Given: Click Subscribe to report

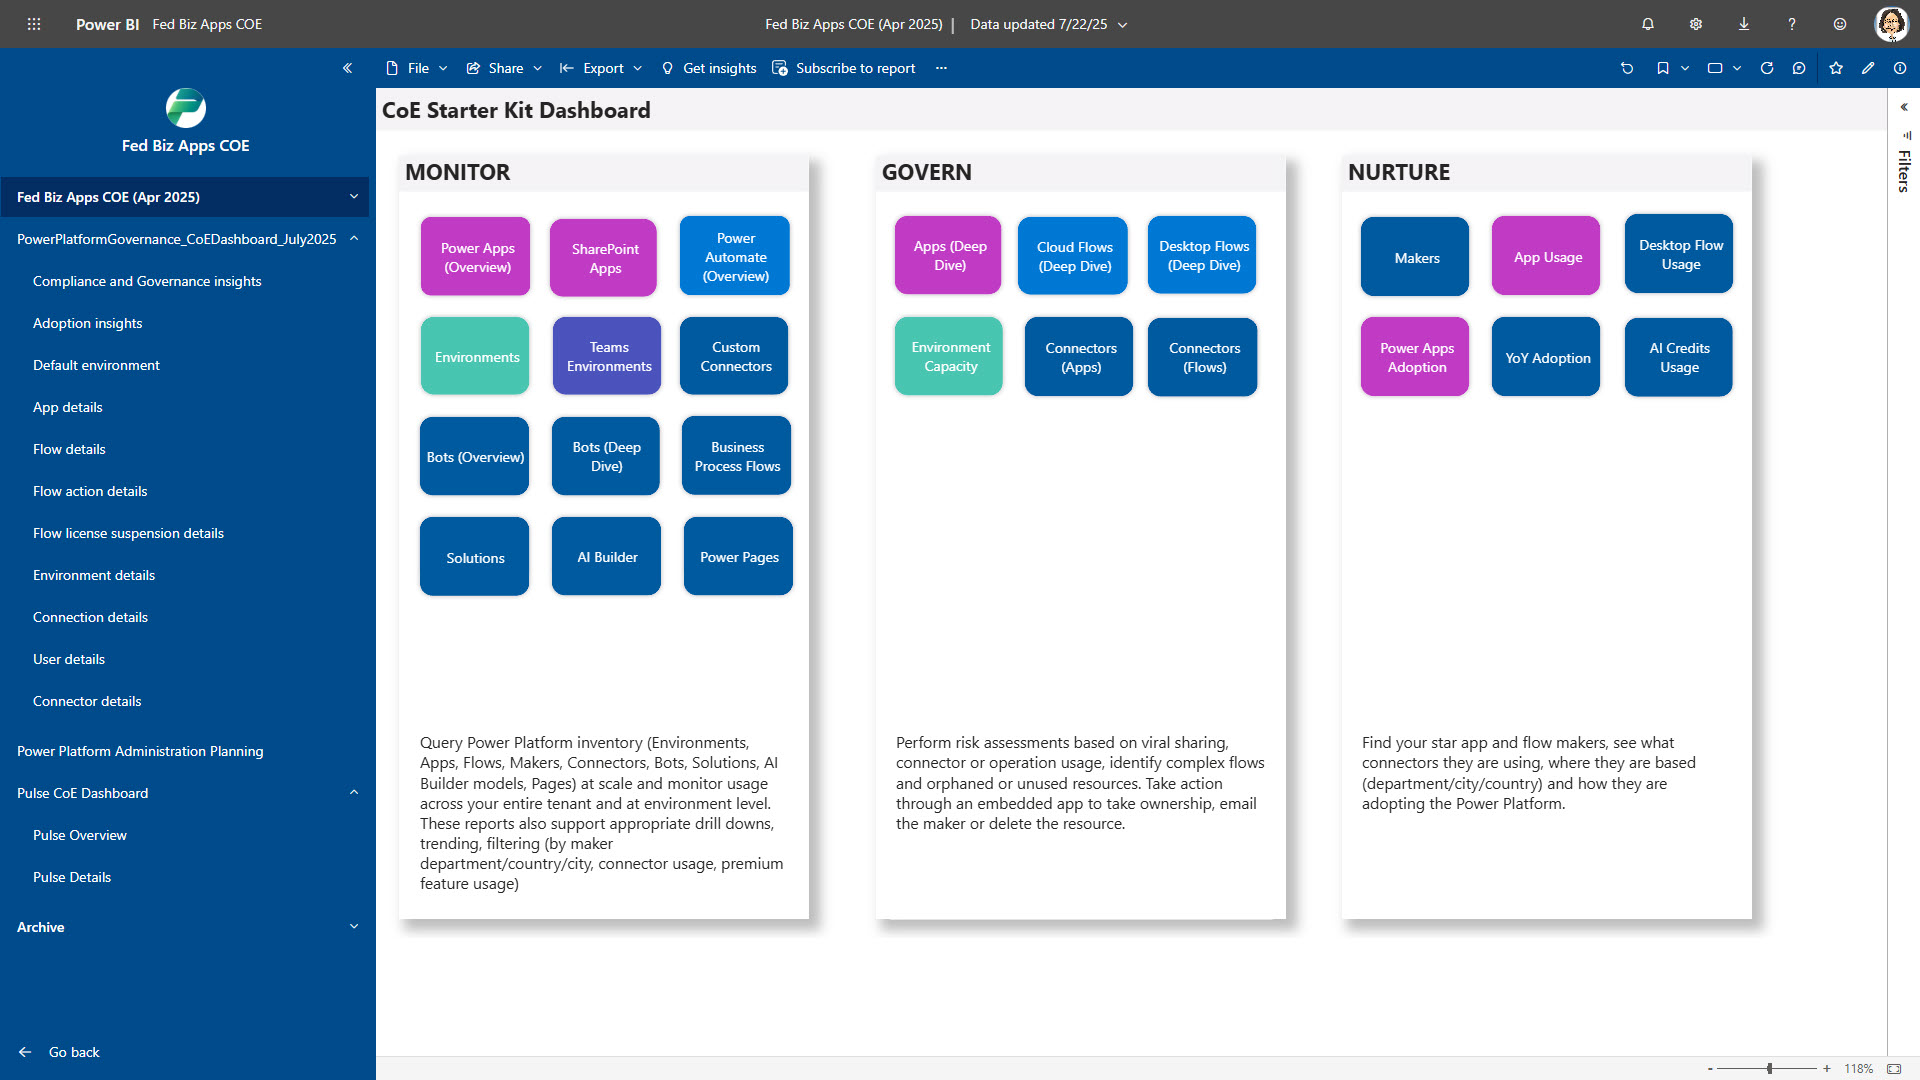Looking at the screenshot, I should (x=844, y=68).
